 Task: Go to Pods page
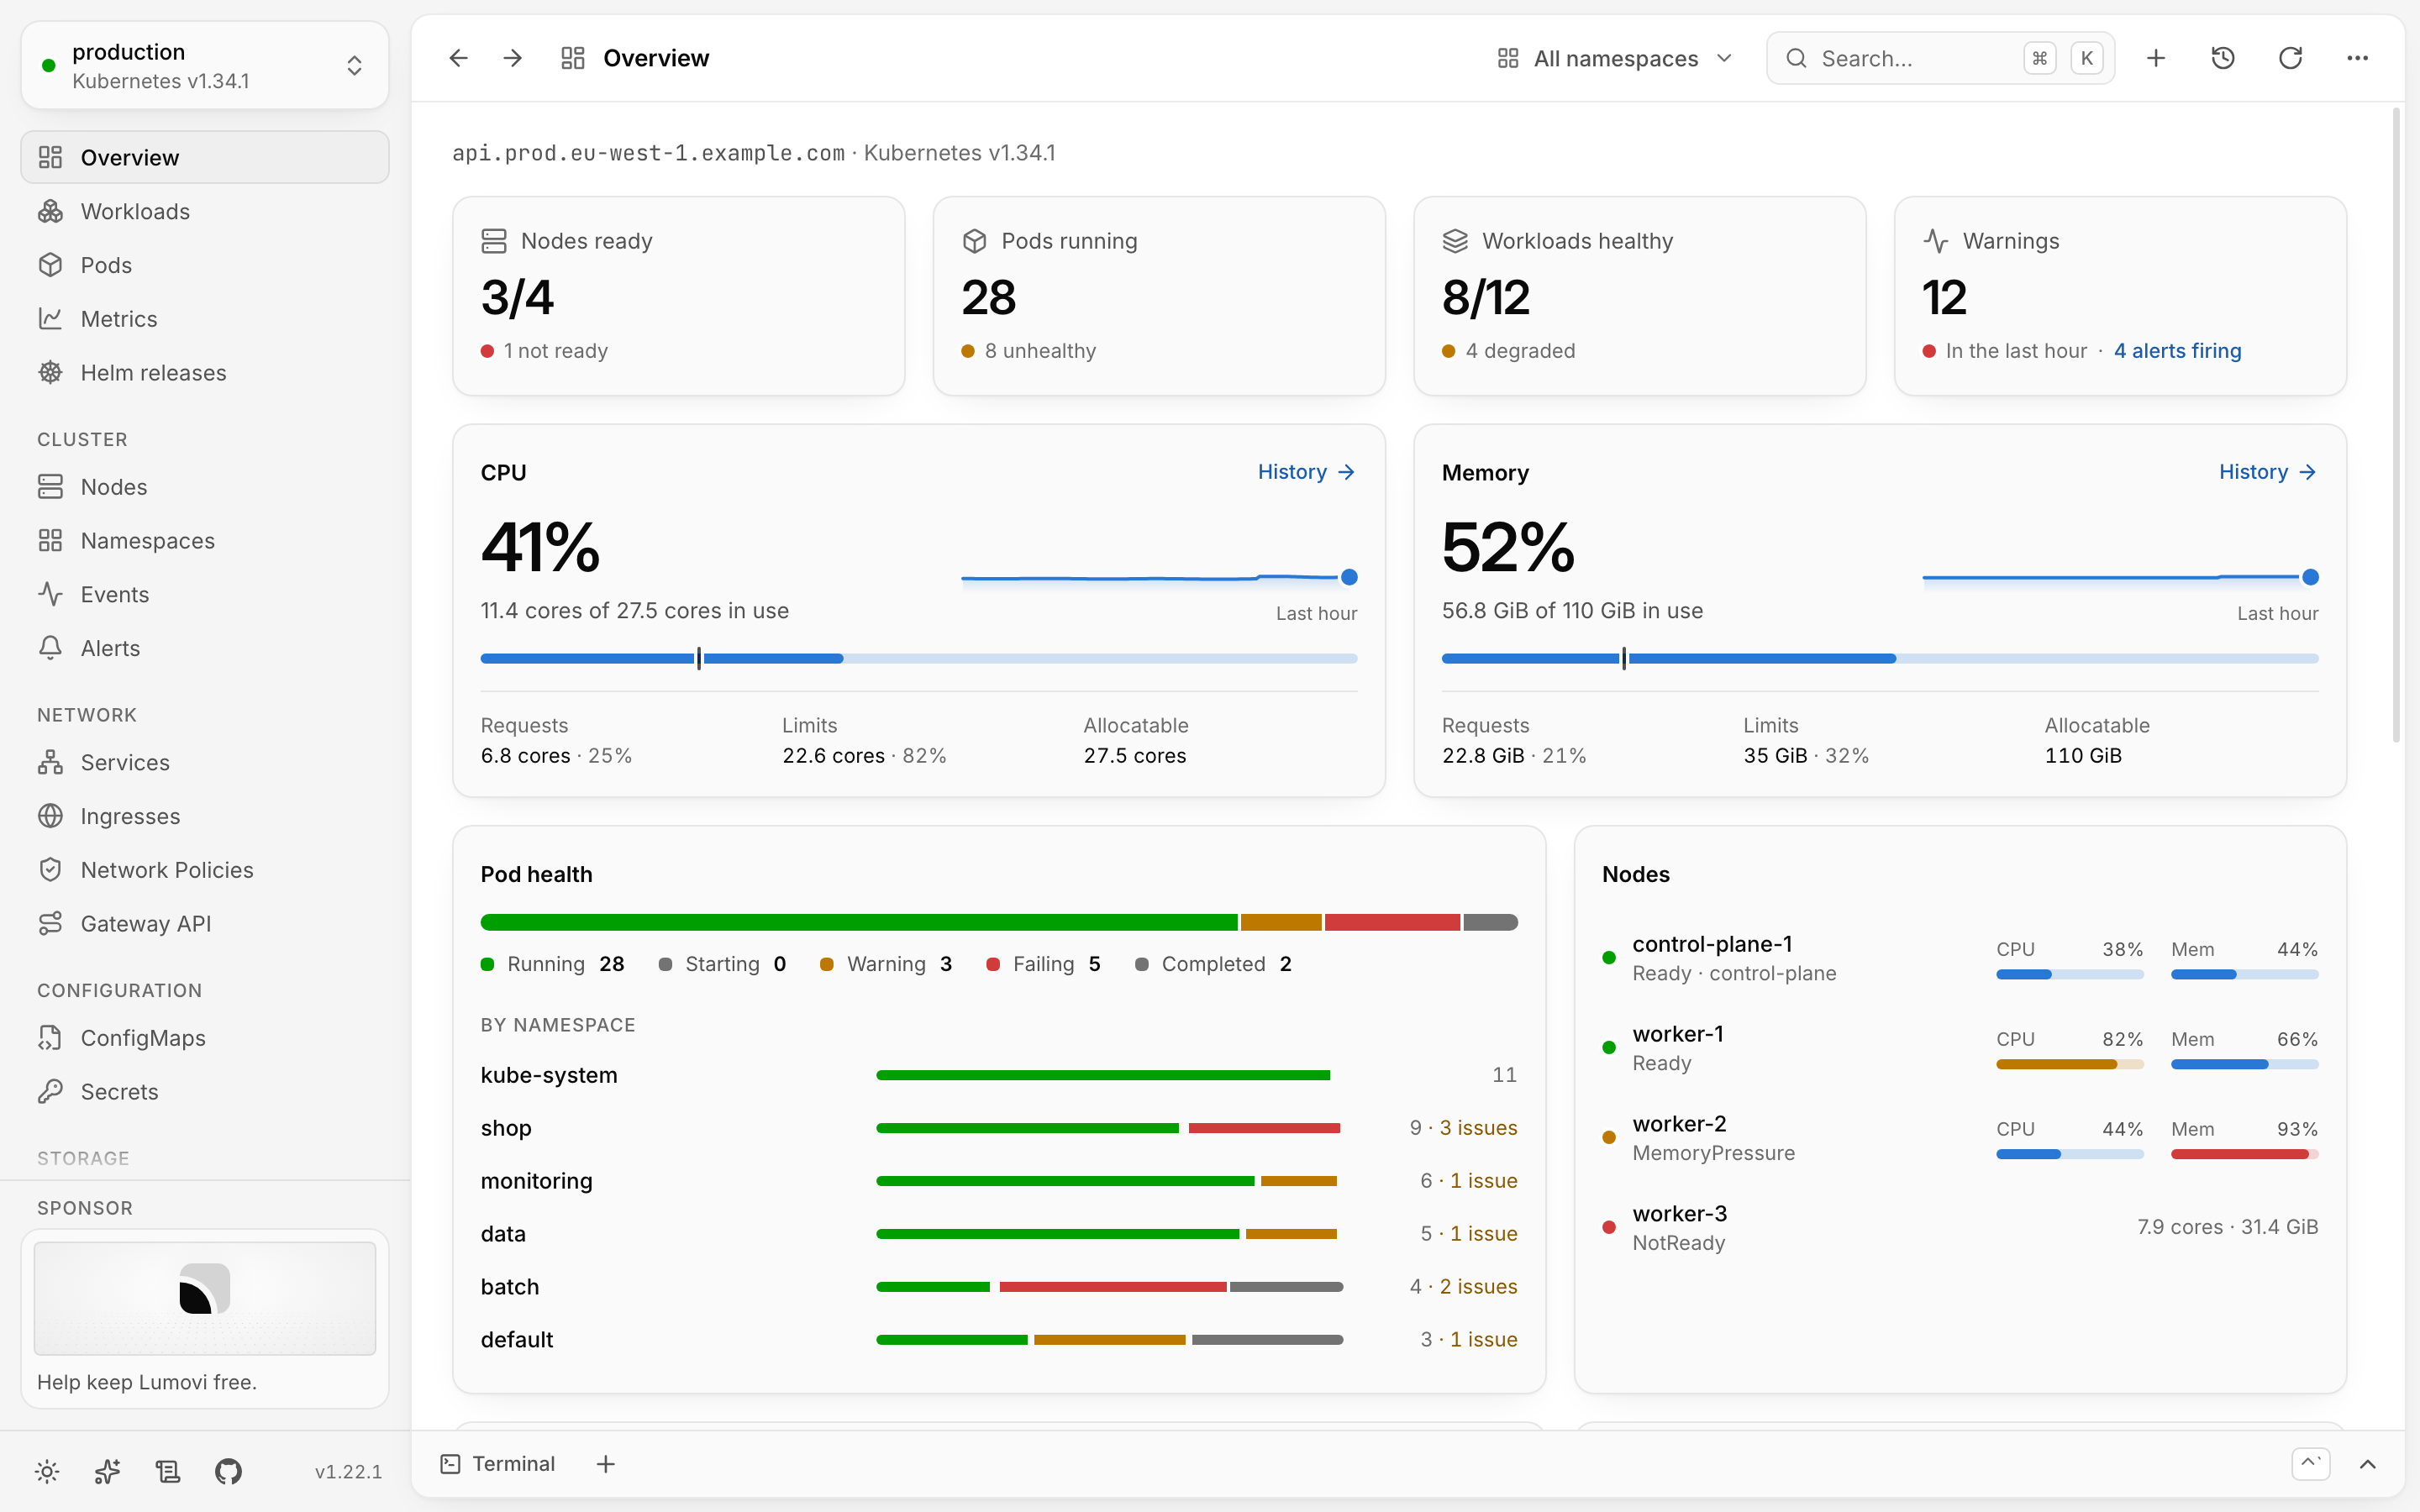(x=205, y=265)
